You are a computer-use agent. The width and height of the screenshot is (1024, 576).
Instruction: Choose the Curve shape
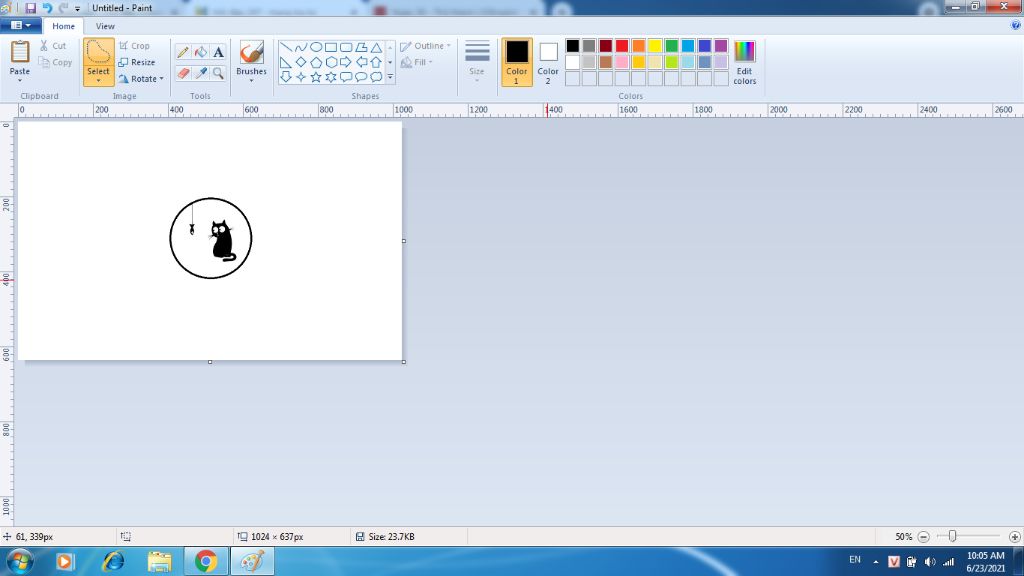(x=301, y=47)
